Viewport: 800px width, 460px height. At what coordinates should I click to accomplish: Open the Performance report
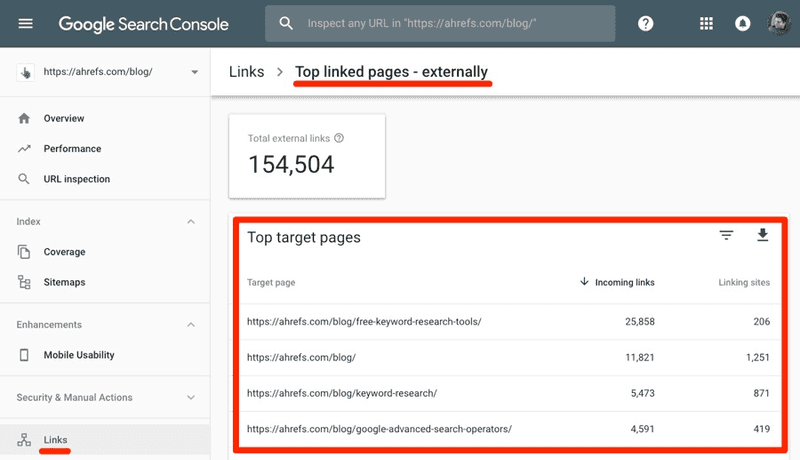pyautogui.click(x=72, y=149)
